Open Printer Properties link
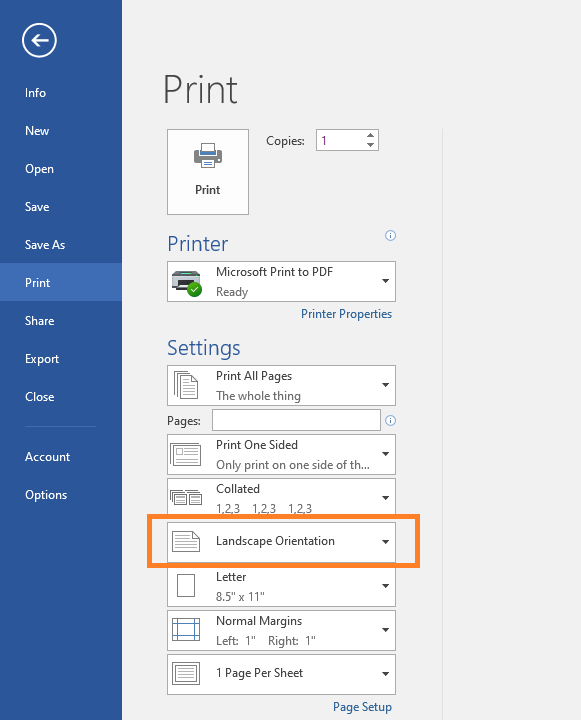The image size is (581, 720). pyautogui.click(x=346, y=314)
